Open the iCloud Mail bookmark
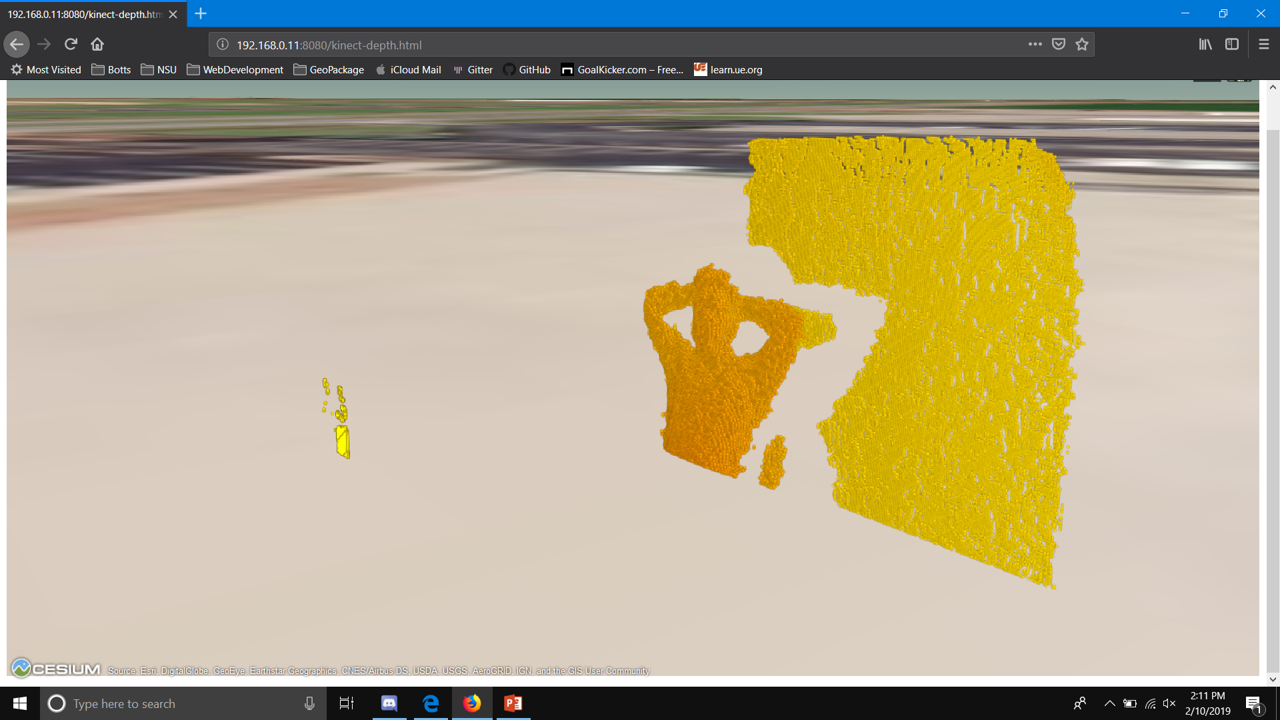This screenshot has height=720, width=1280. [408, 70]
